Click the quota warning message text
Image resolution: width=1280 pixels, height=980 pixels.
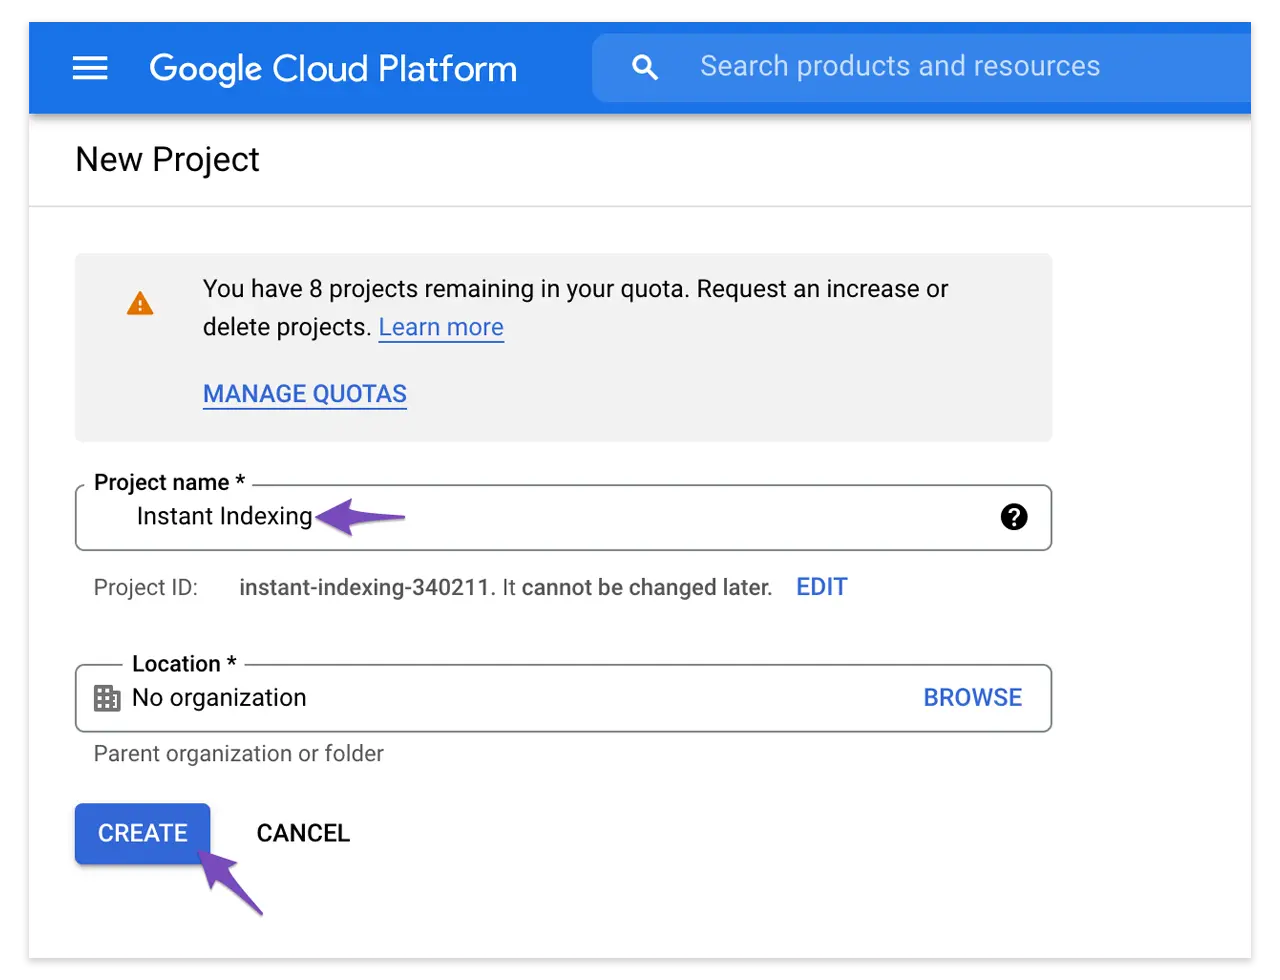[575, 308]
